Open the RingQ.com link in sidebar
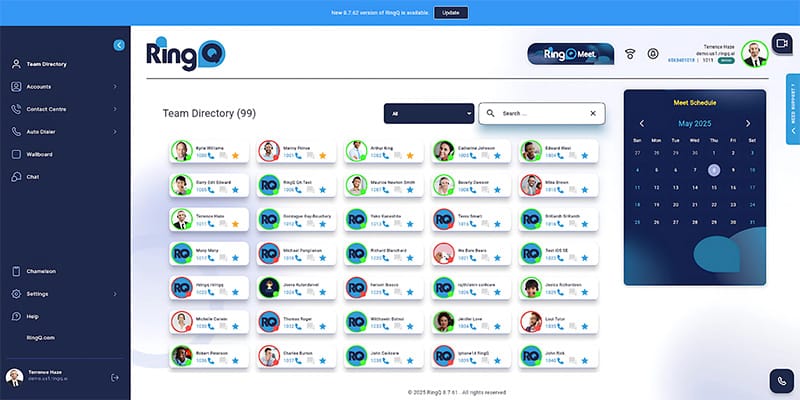This screenshot has height=400, width=800. pos(41,338)
